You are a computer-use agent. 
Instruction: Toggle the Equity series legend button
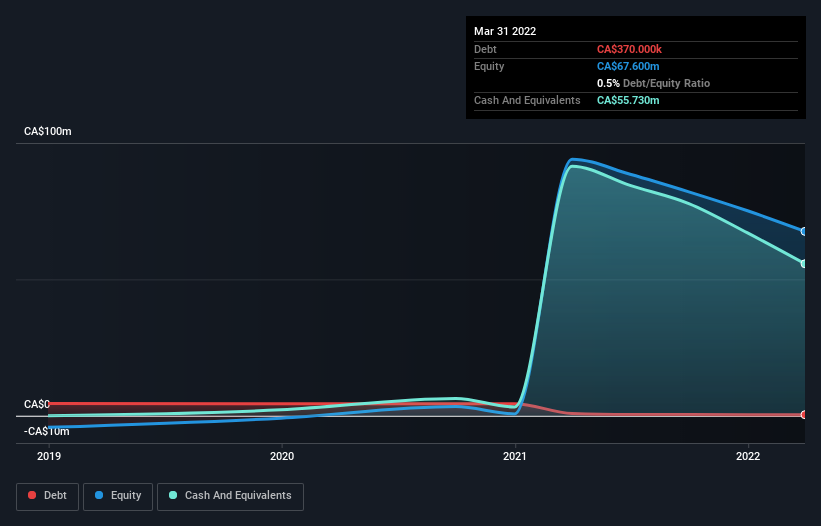[x=118, y=496]
